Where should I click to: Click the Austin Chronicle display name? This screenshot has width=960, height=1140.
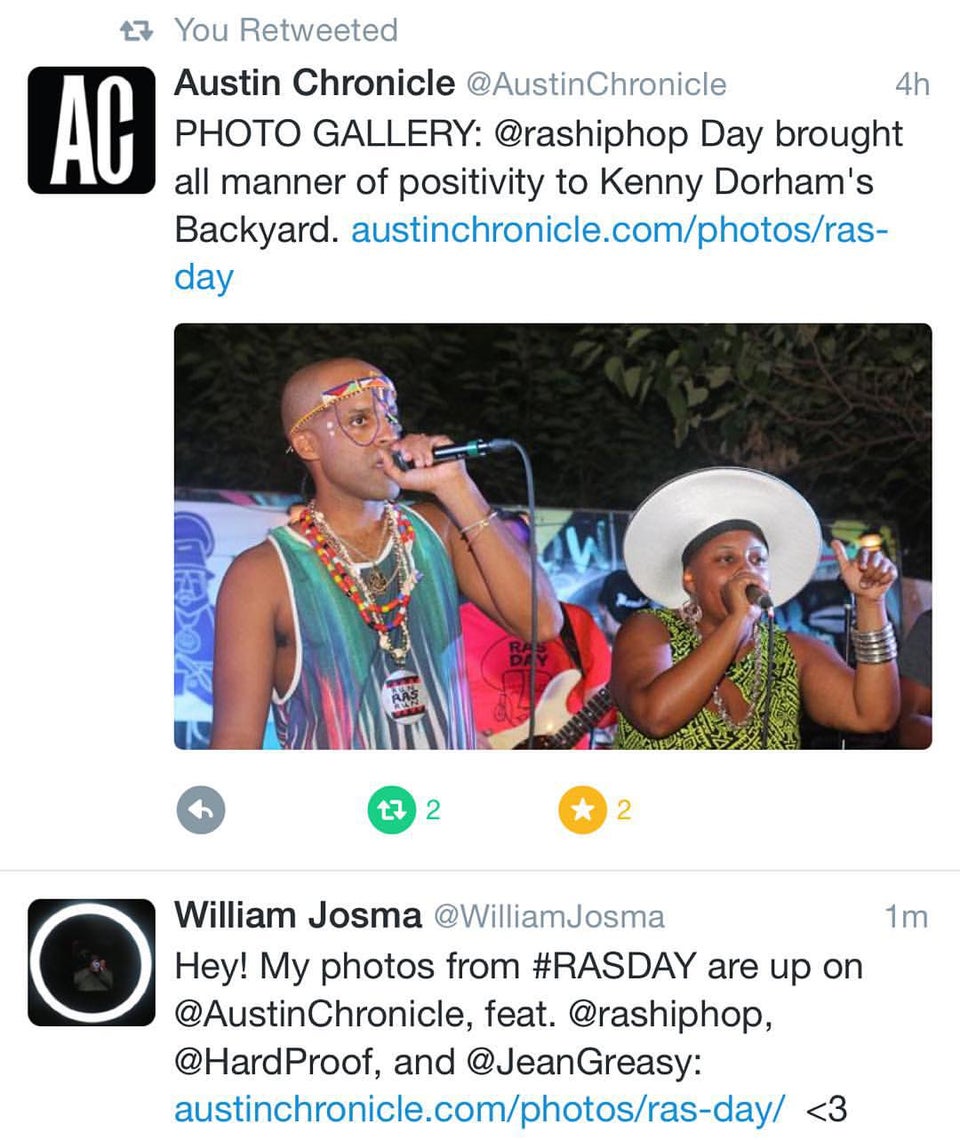(314, 84)
